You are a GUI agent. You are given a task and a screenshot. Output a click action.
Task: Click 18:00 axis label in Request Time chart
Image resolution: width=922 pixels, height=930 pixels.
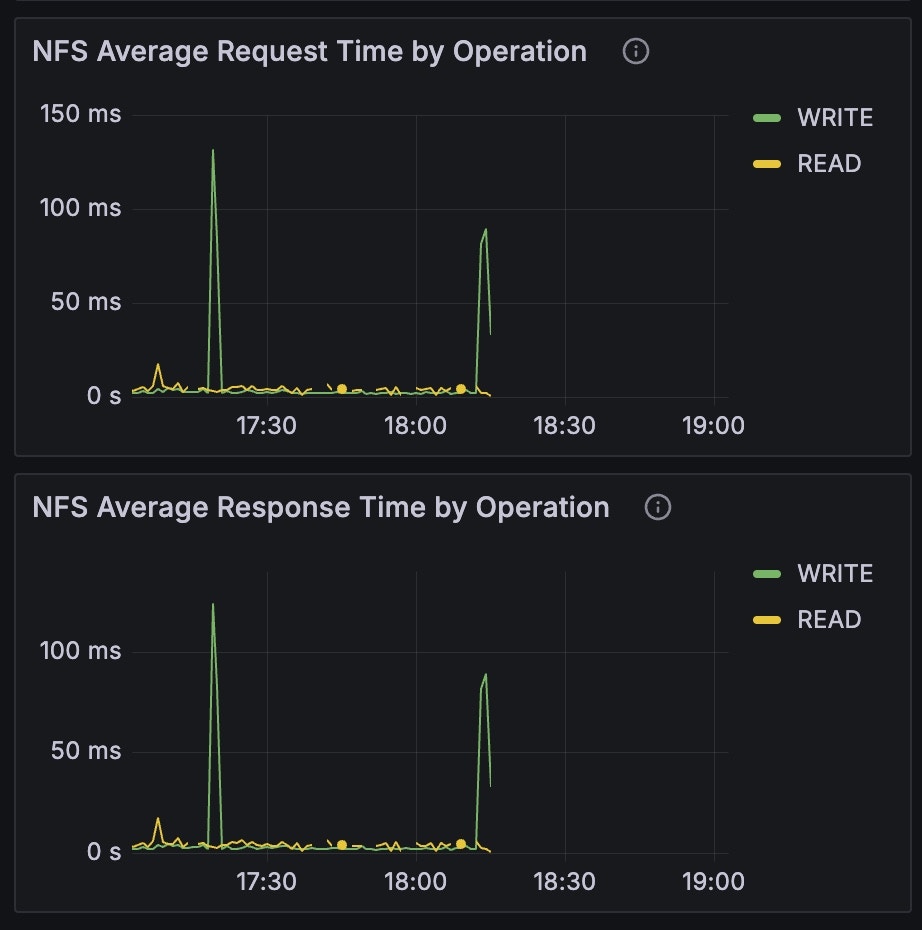point(415,426)
